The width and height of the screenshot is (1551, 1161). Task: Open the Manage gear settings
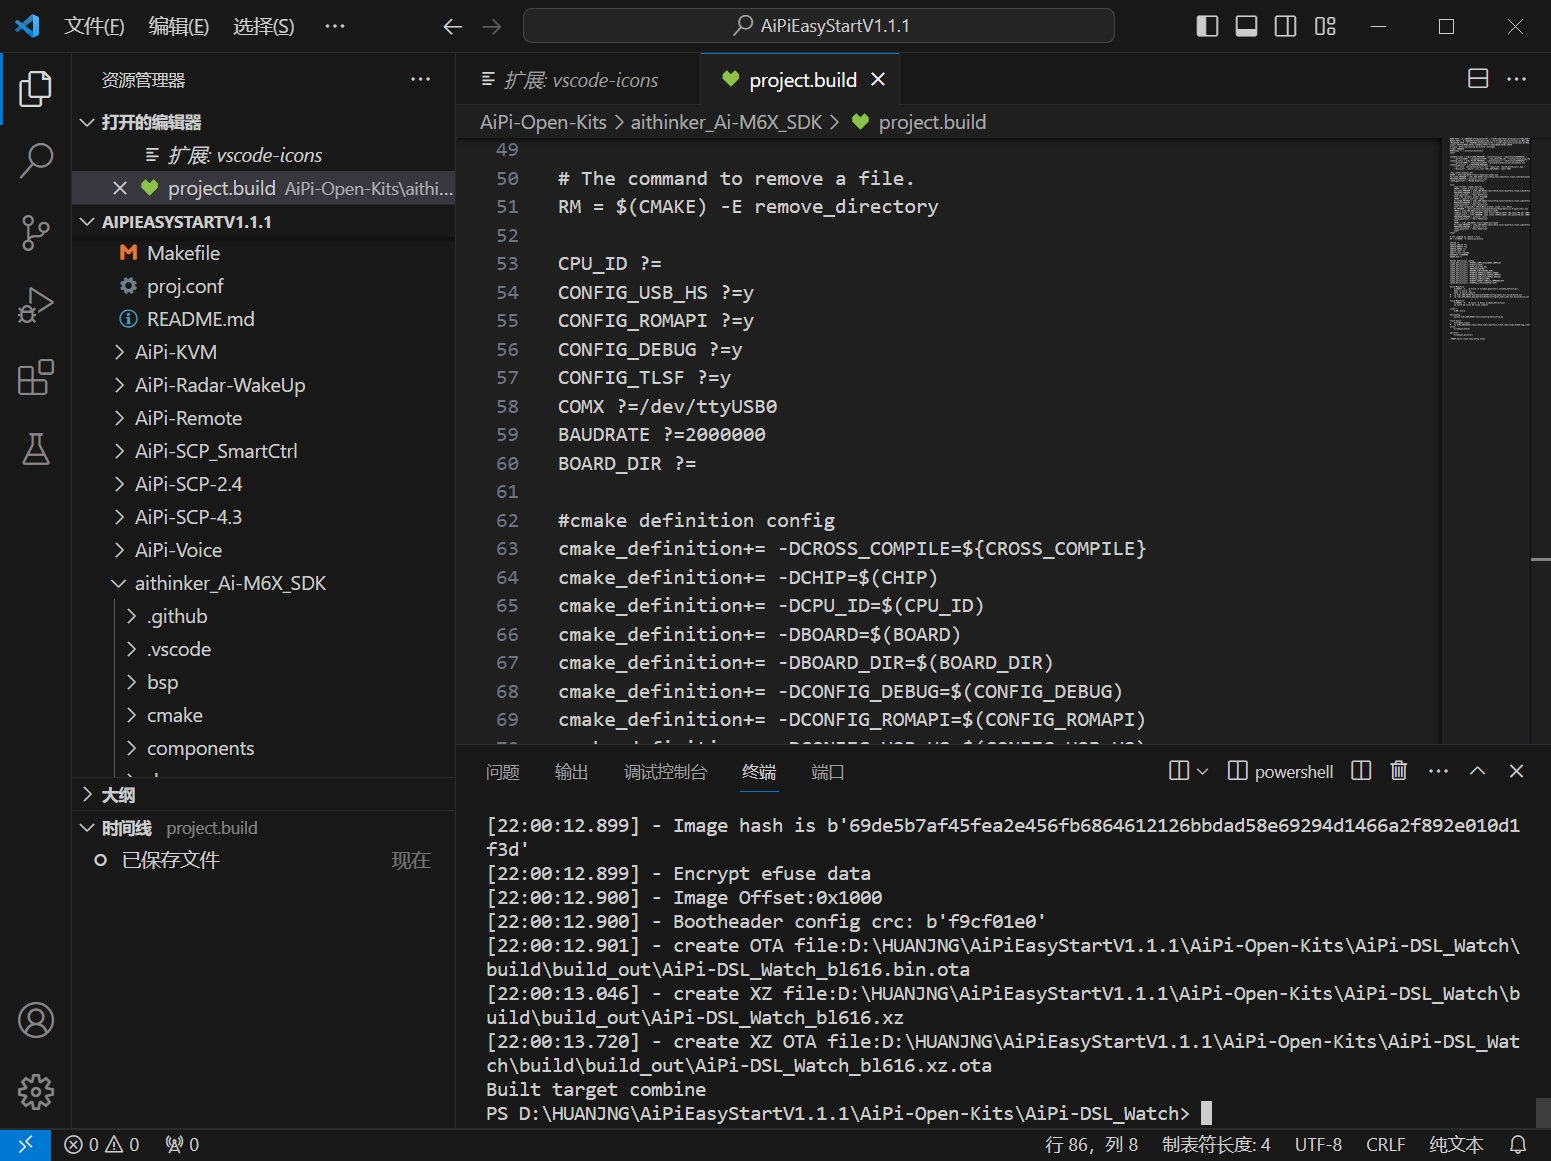(36, 1092)
